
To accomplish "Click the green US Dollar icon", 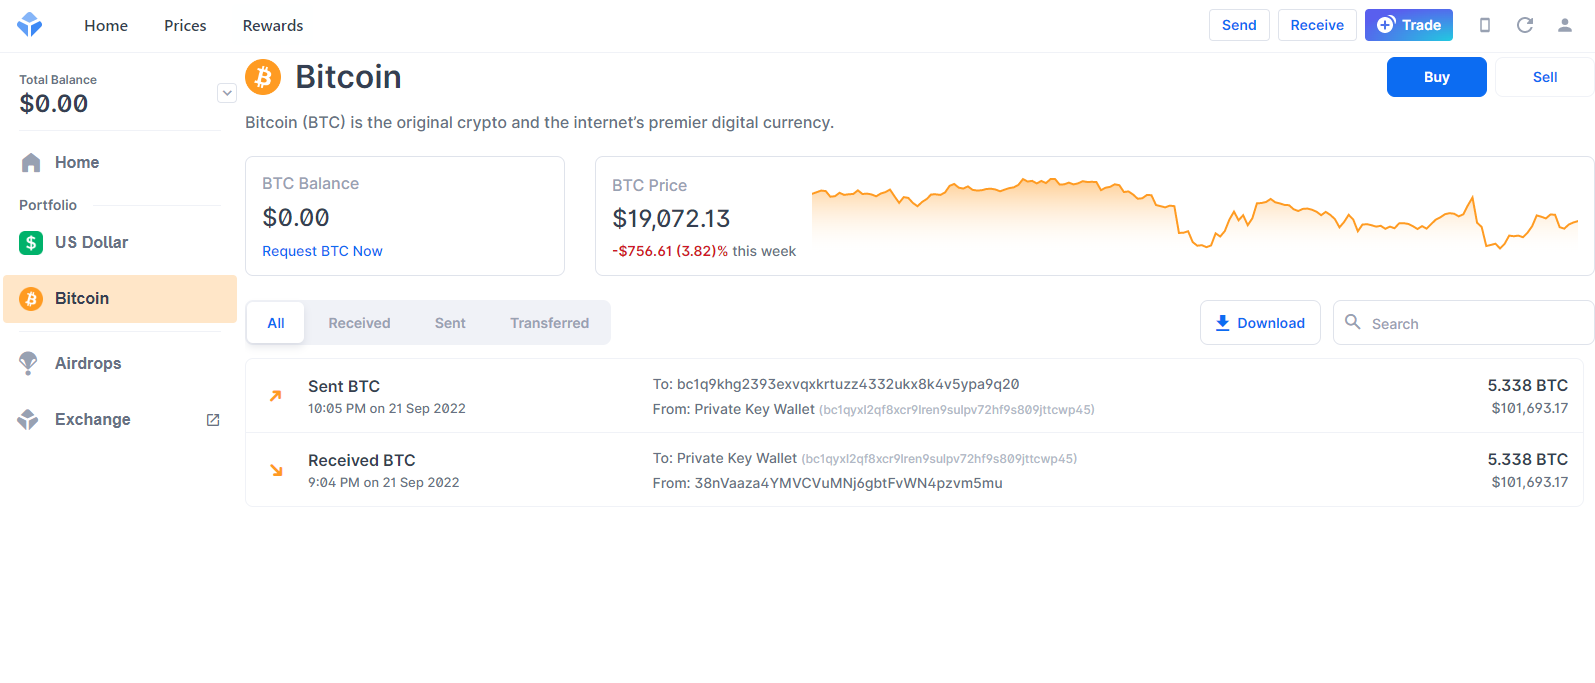I will (x=31, y=242).
